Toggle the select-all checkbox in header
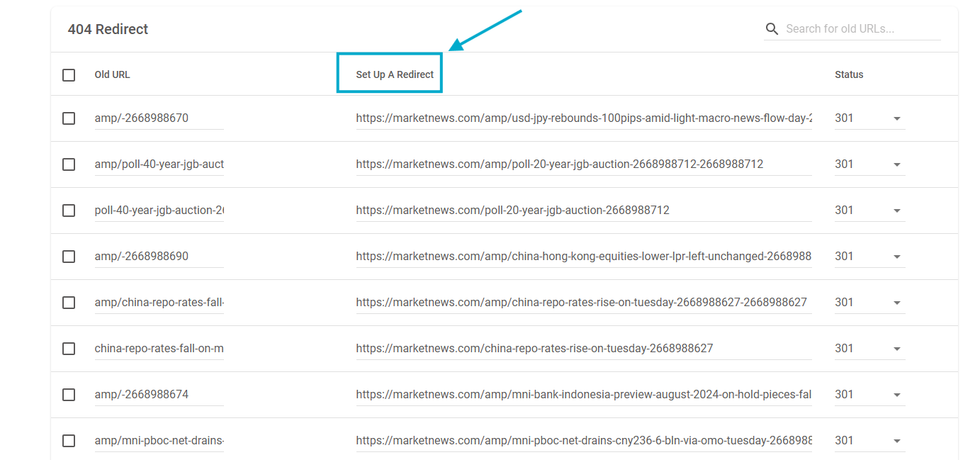Viewport: 980px width, 460px height. (x=69, y=75)
